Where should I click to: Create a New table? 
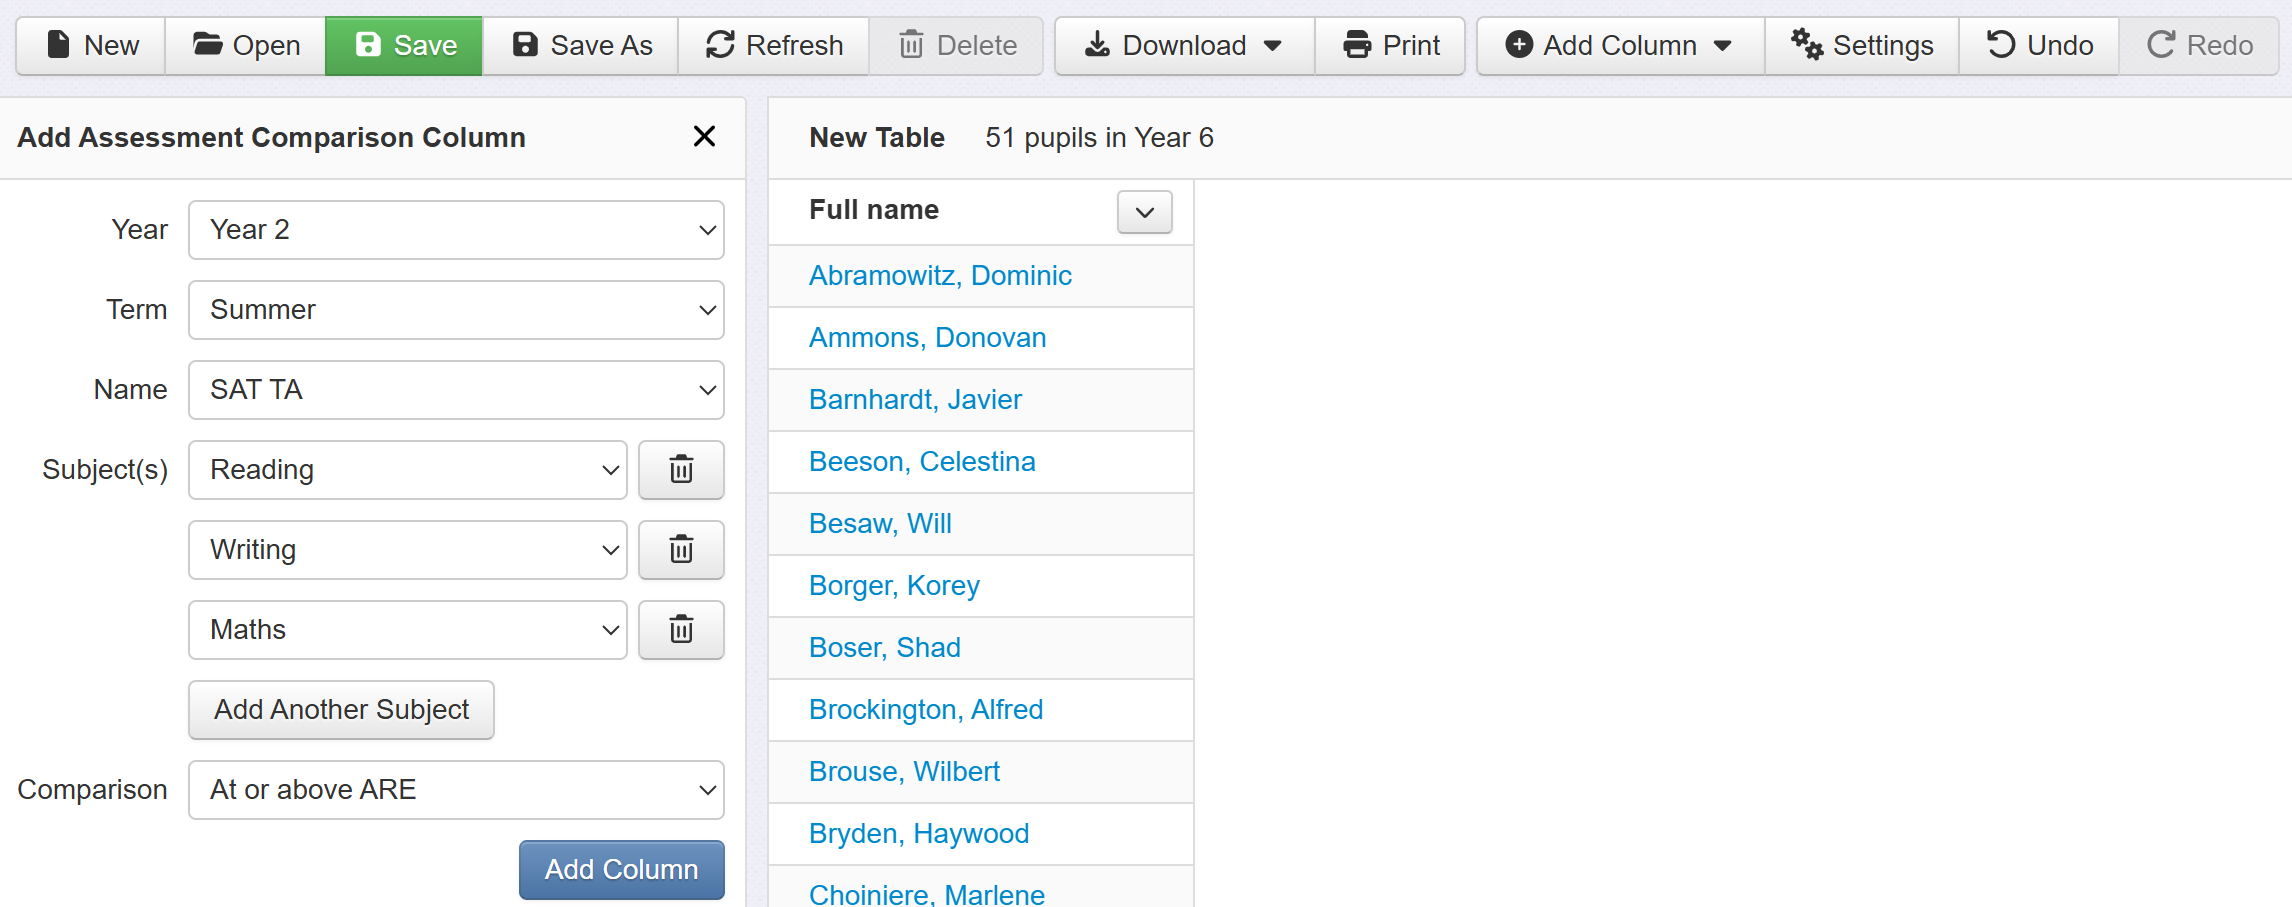click(x=91, y=46)
